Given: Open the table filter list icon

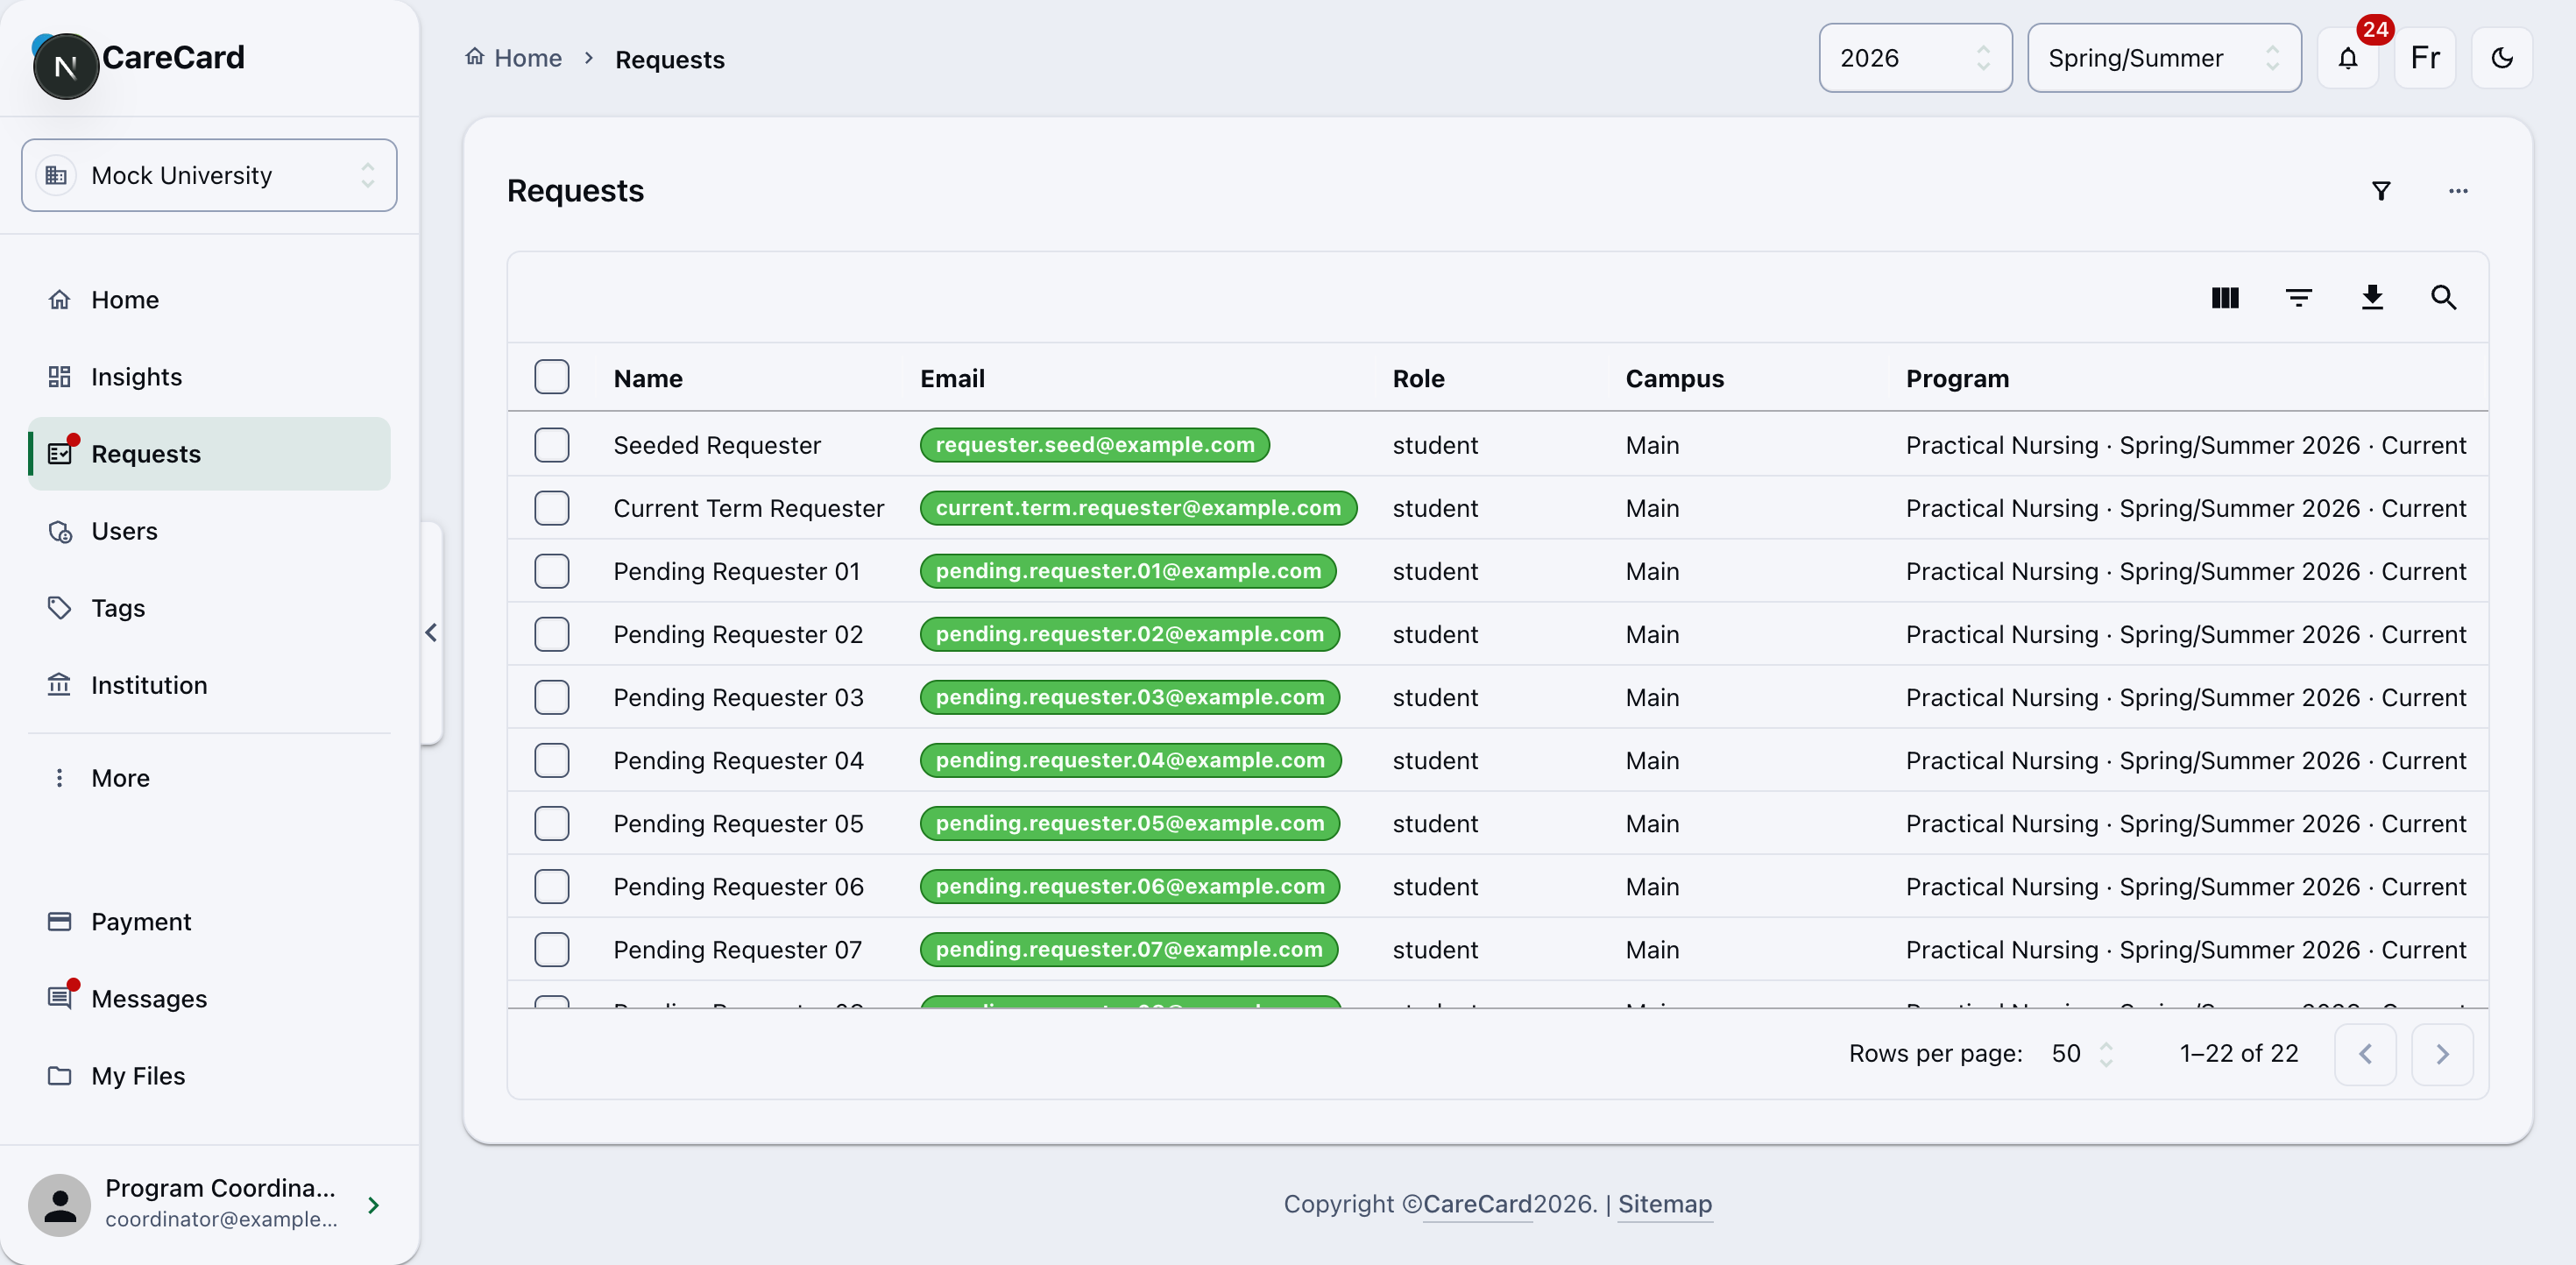Looking at the screenshot, I should click(2298, 297).
